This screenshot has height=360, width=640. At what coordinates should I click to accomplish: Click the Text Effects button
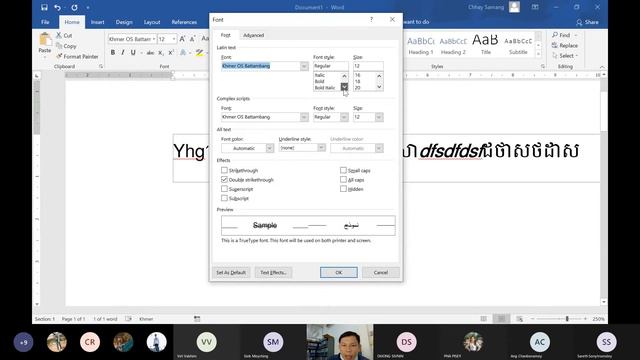273,272
